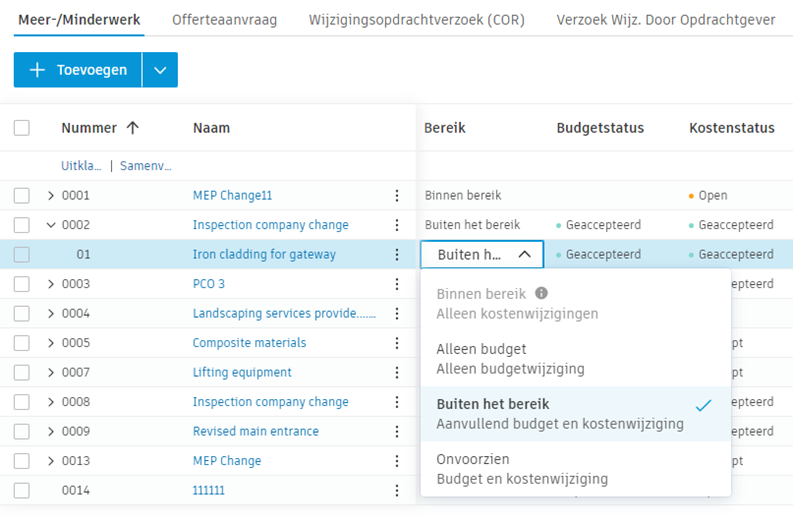Open the kebab menu for PCO 3 row

397,284
